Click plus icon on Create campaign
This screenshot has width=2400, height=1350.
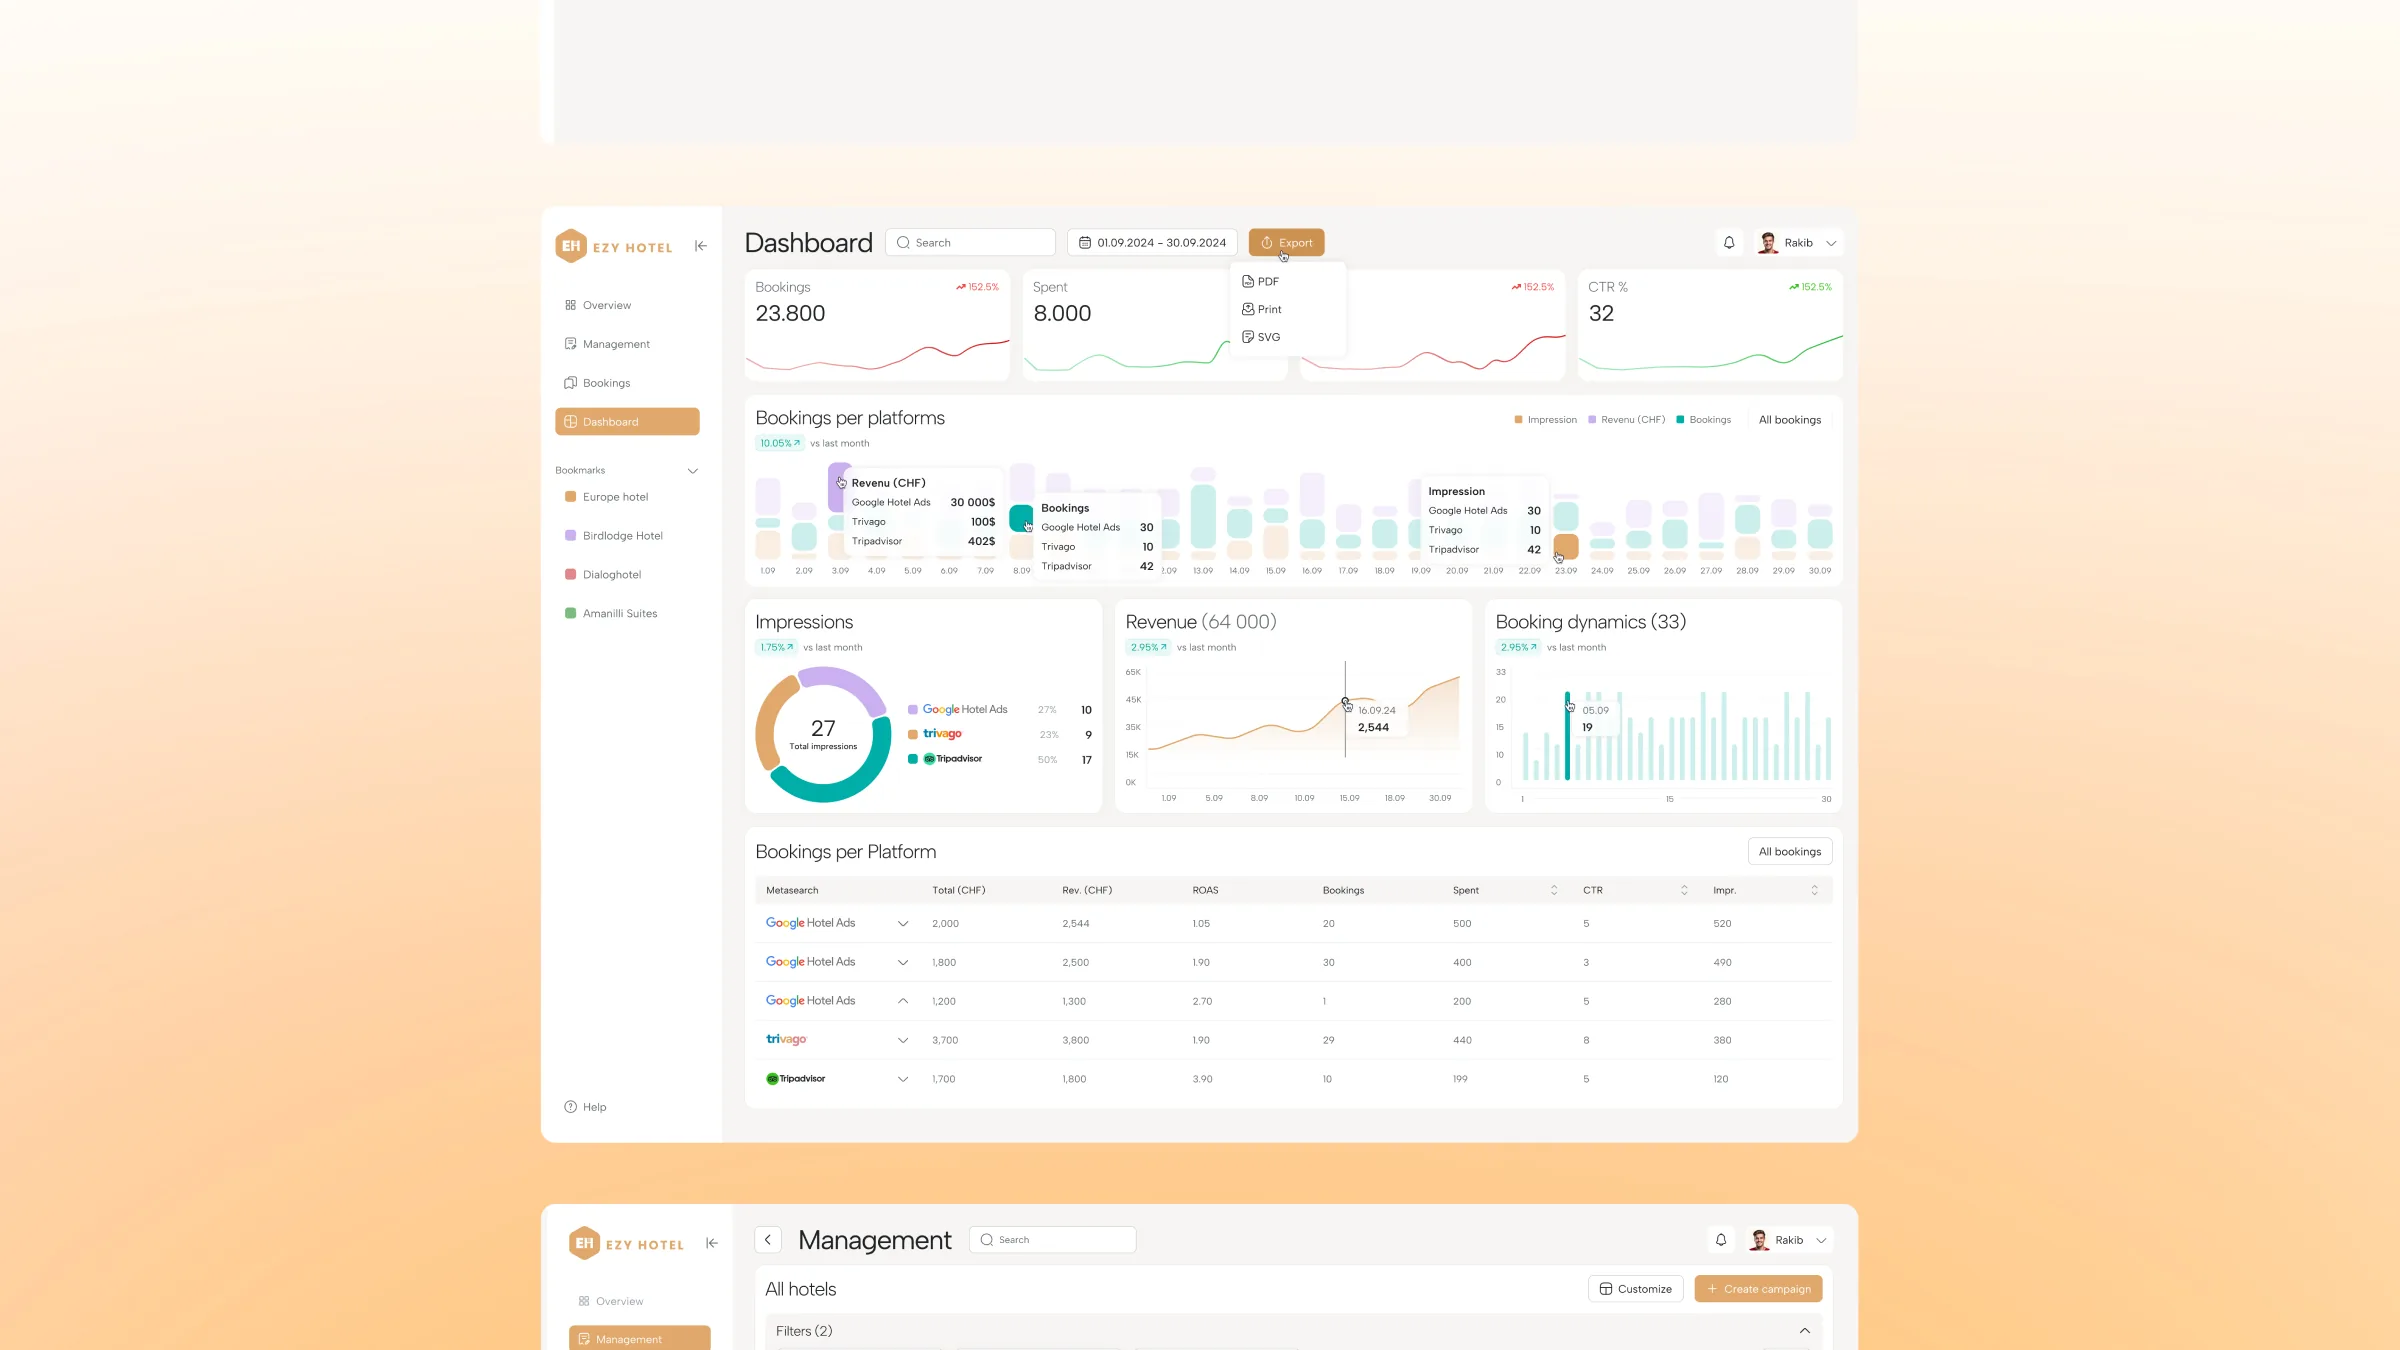click(x=1712, y=1289)
